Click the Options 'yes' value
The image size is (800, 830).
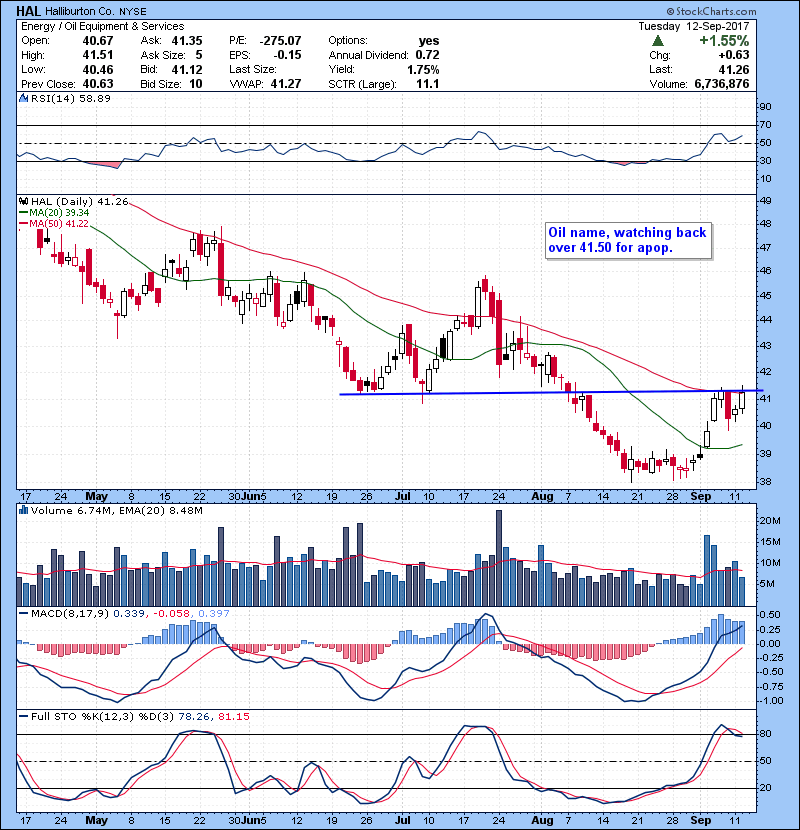pyautogui.click(x=429, y=41)
